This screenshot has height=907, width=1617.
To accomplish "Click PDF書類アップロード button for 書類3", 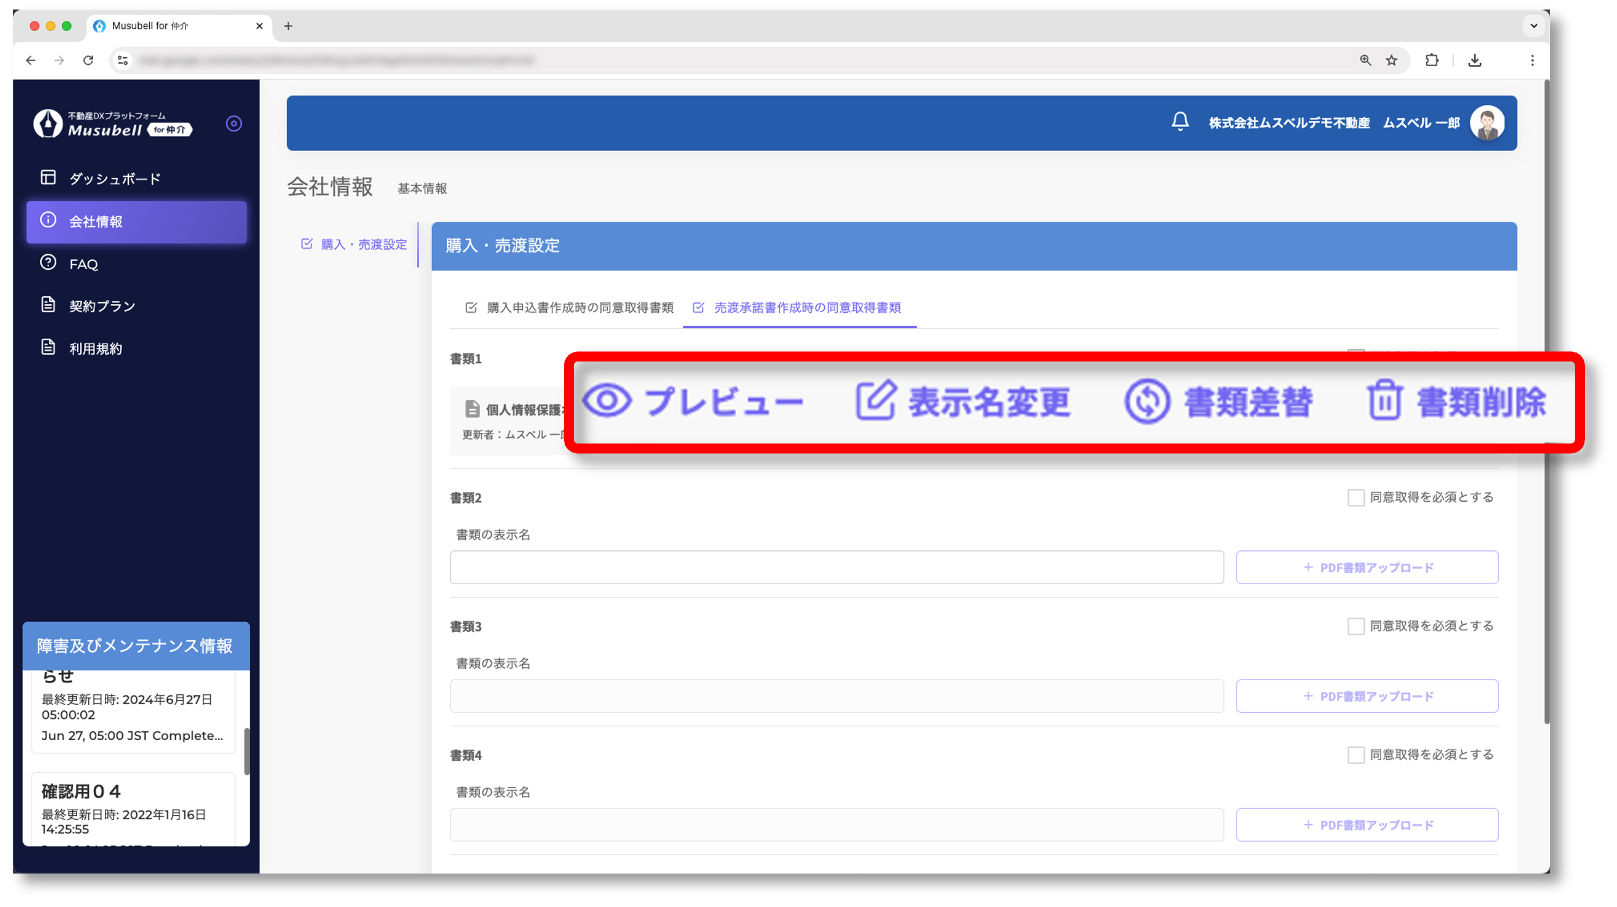I will point(1366,697).
